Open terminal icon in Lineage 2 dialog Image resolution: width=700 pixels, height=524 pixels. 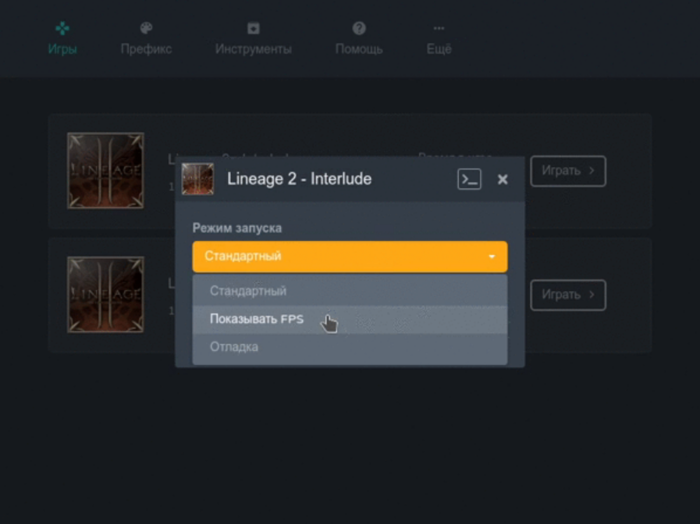click(469, 179)
